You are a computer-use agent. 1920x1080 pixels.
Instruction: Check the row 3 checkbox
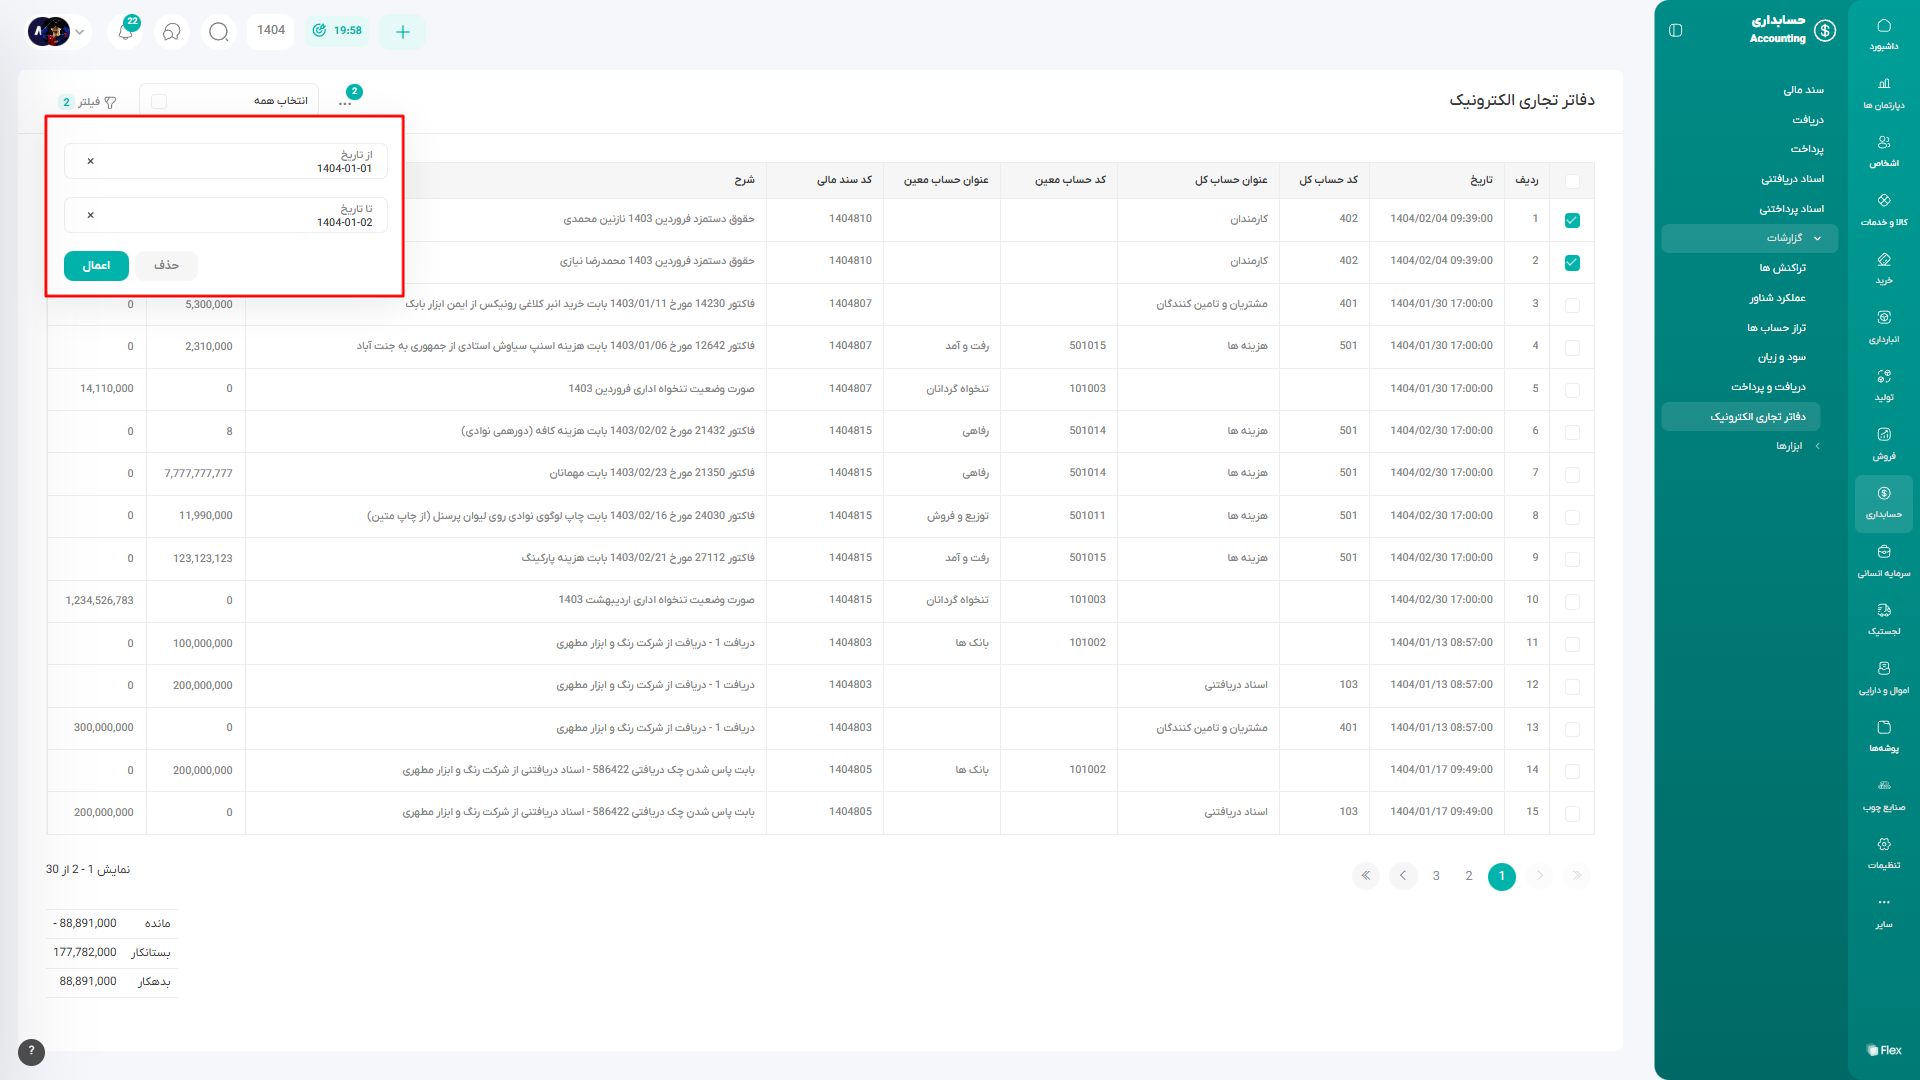(x=1572, y=305)
